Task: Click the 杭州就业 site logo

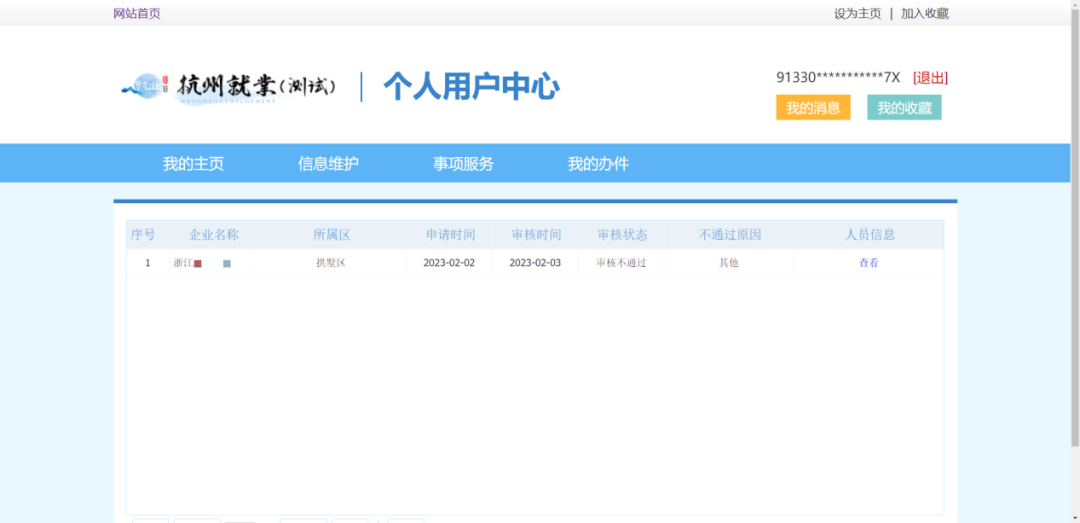Action: (227, 87)
